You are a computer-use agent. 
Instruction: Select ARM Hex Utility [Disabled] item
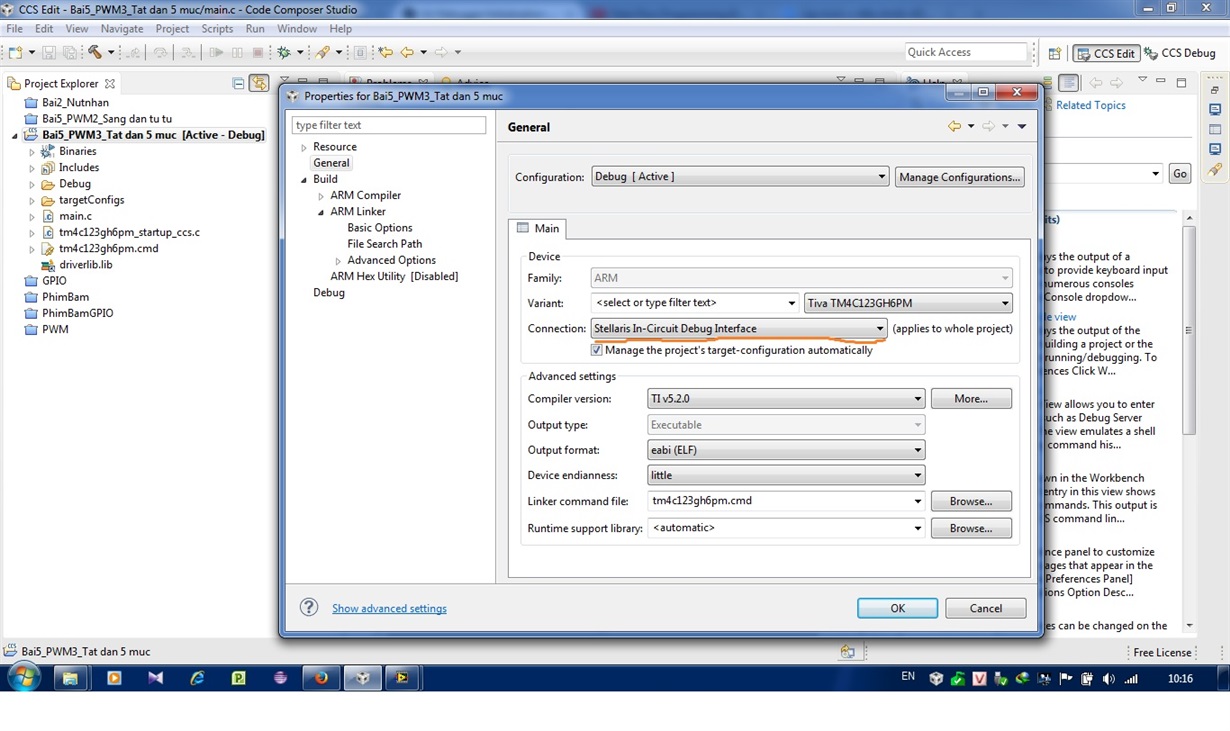coord(394,276)
